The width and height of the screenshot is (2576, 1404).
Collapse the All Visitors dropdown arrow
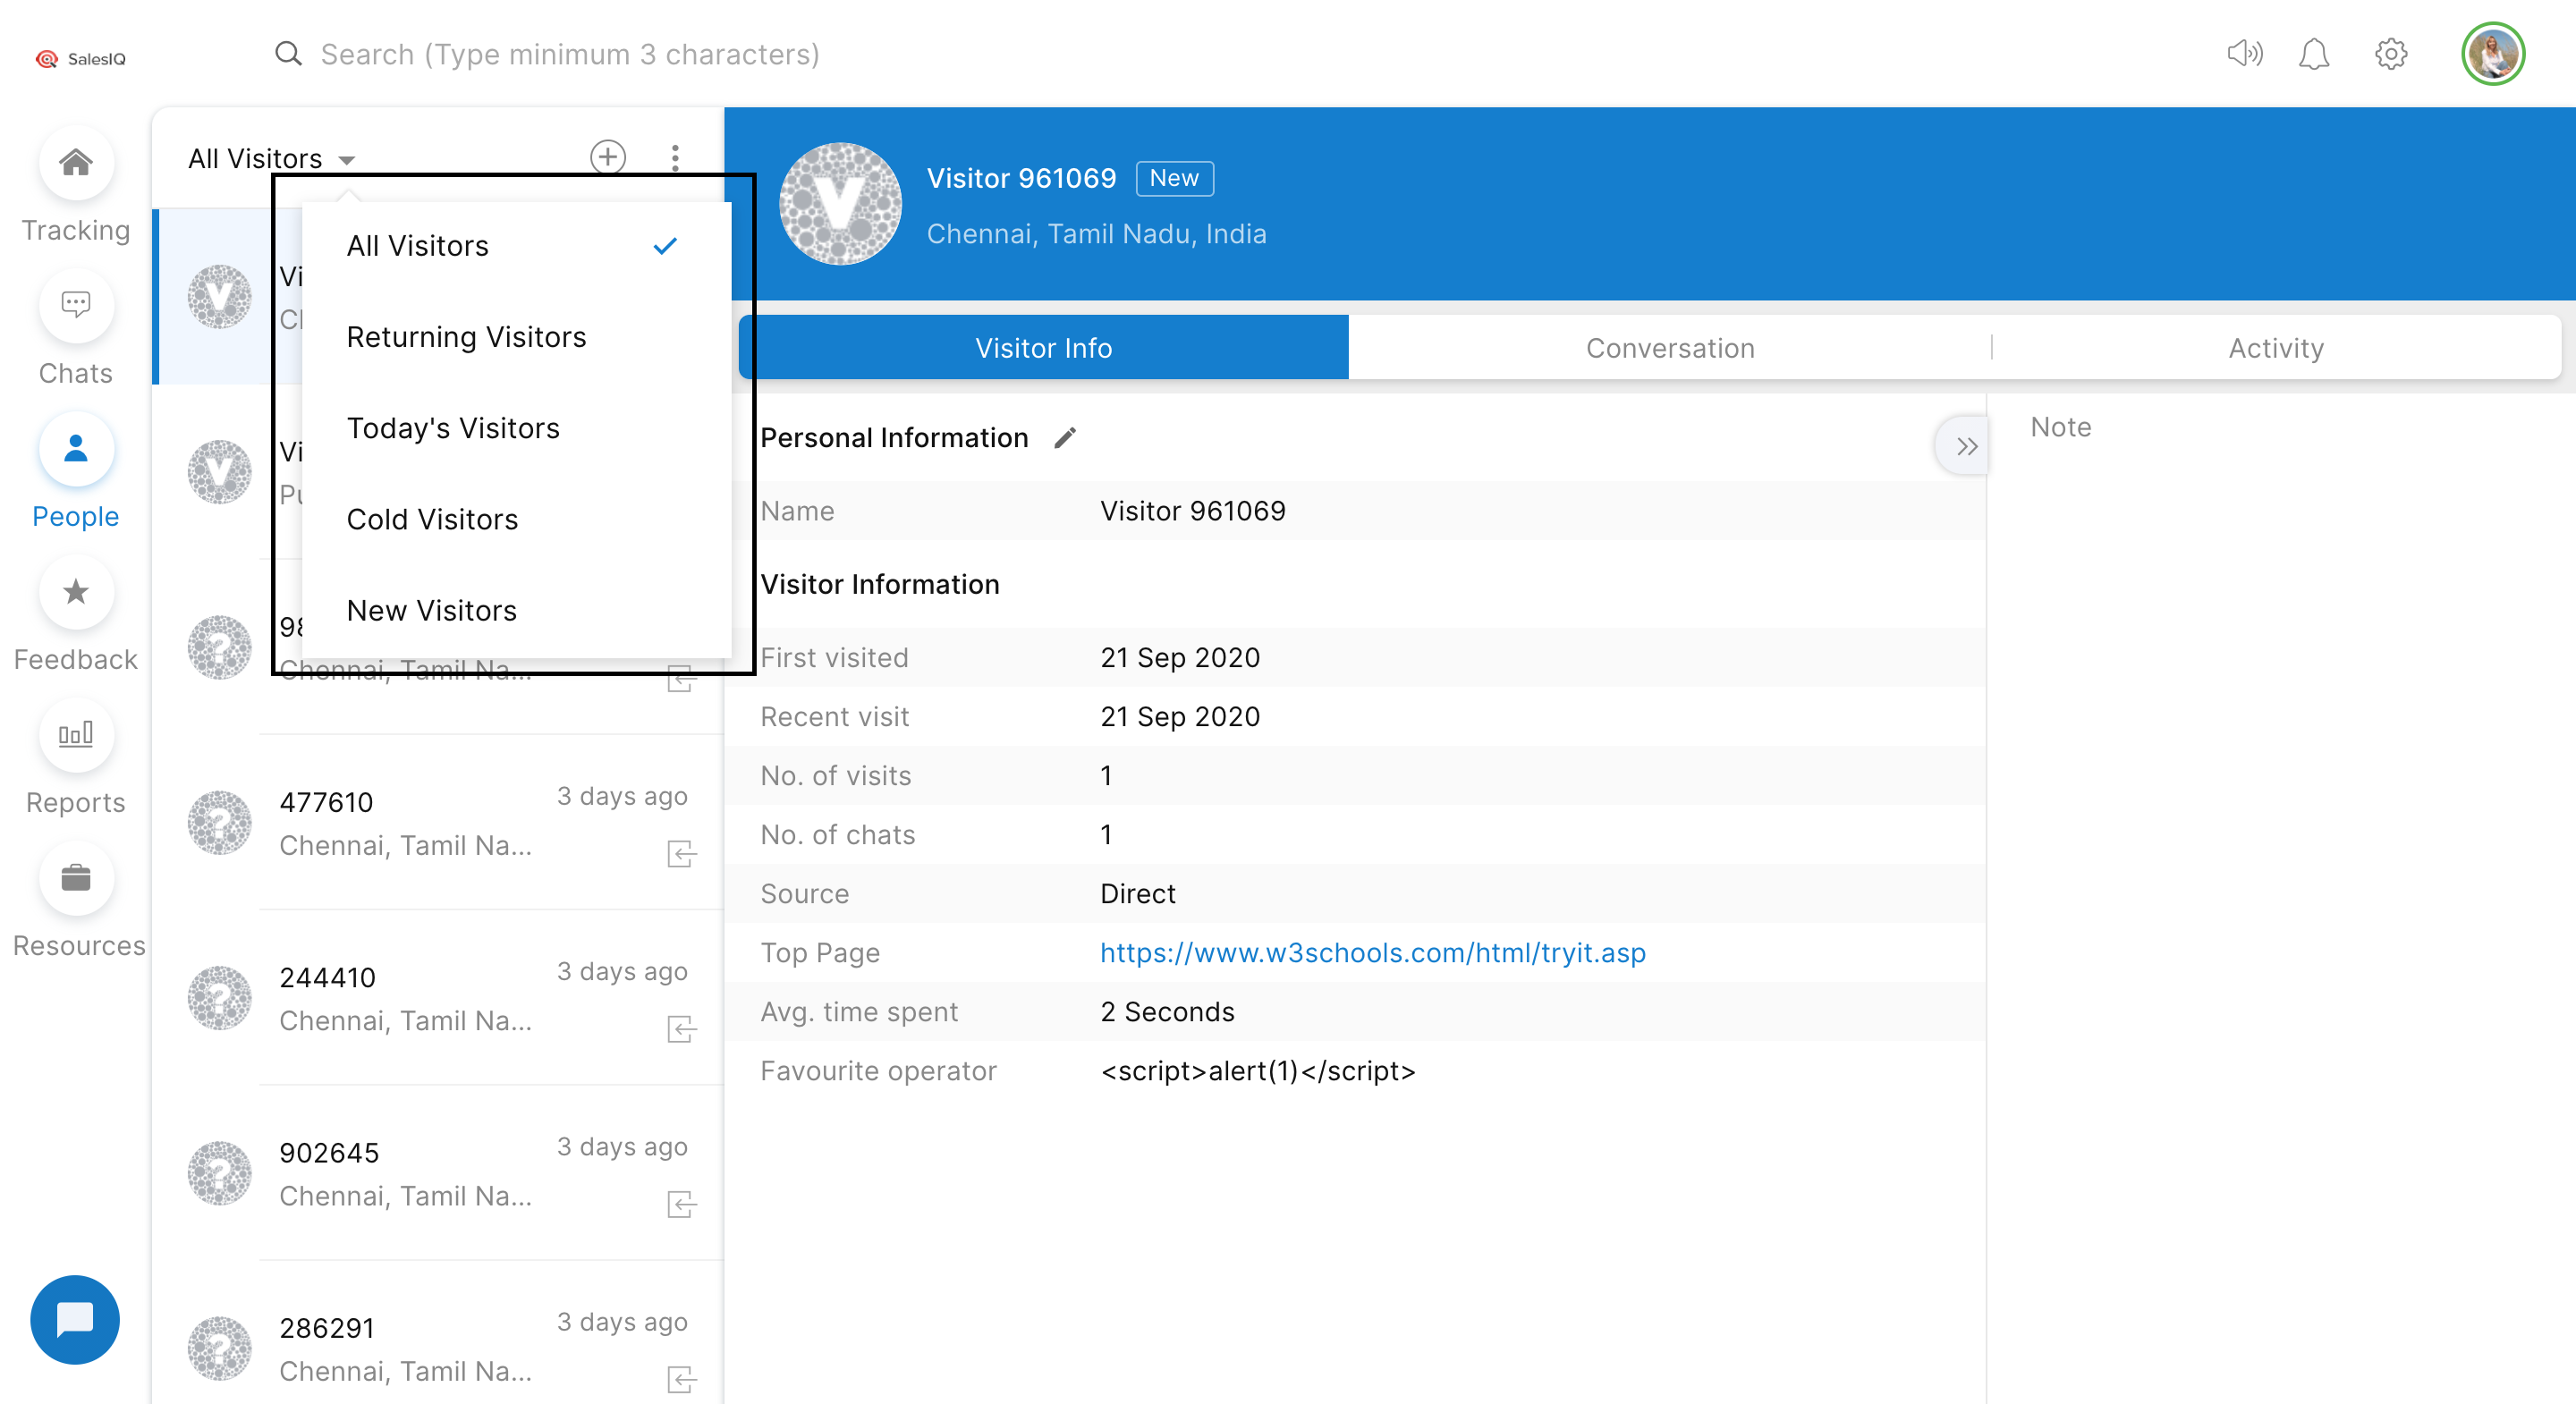(x=347, y=160)
